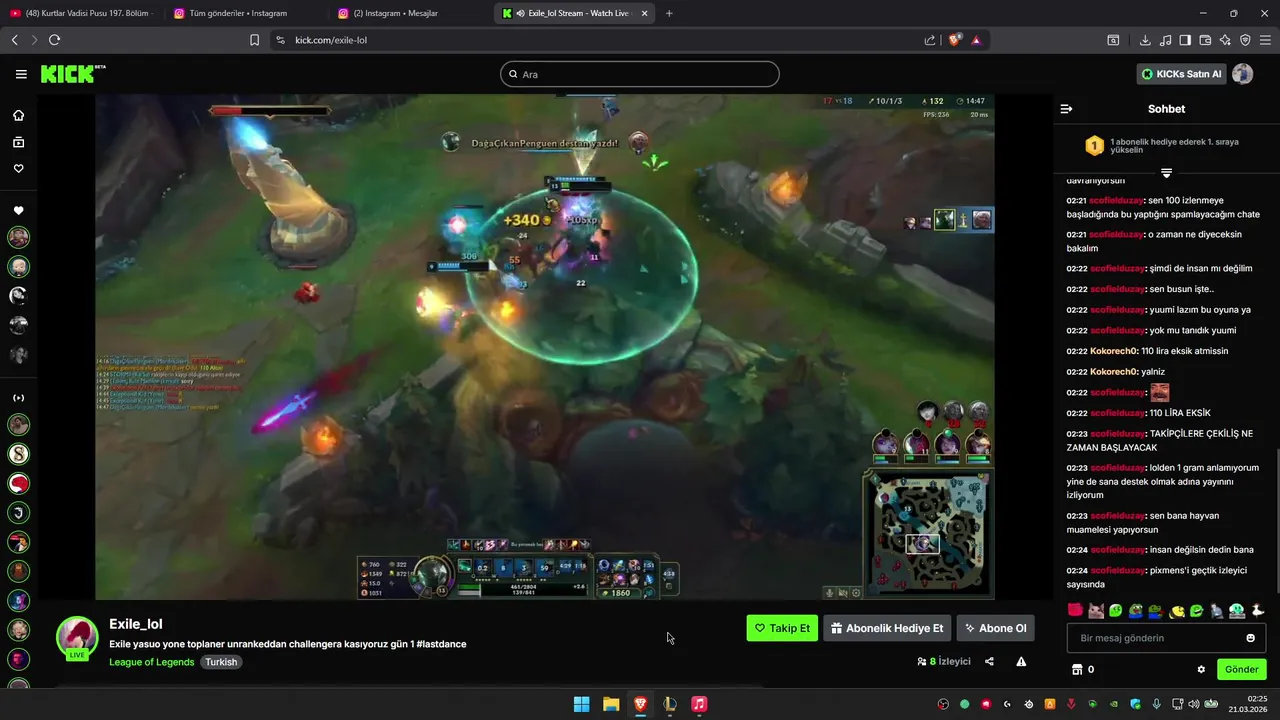Open the chat shop icon
Viewport: 1280px width, 720px height.
[1077, 669]
